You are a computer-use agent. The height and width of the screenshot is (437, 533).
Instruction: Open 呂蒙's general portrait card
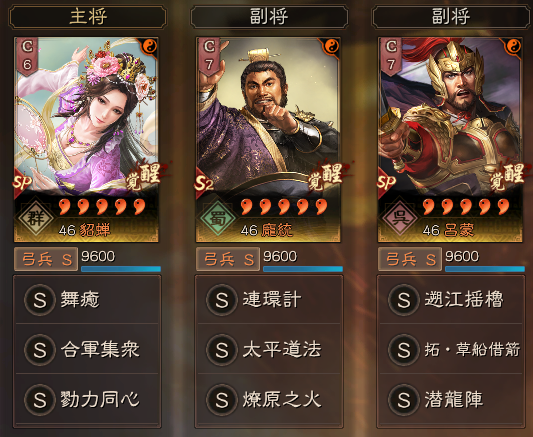click(x=450, y=140)
